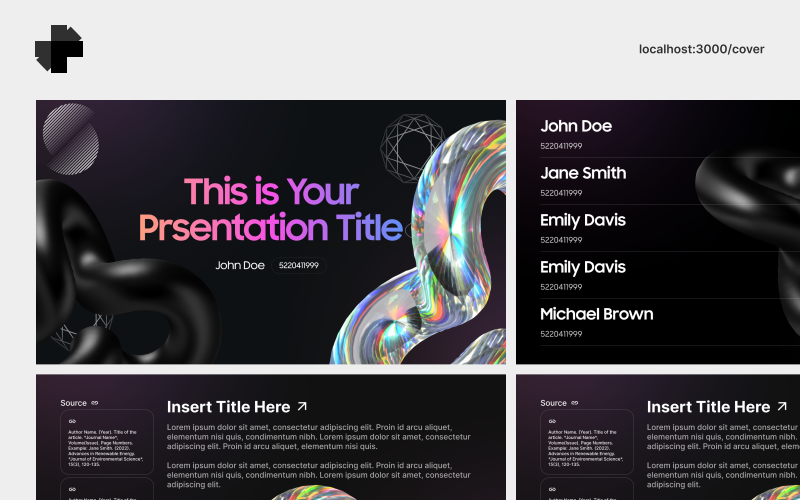The image size is (800, 500).
Task: Click the ID number under members list John Doe
Action: point(561,146)
